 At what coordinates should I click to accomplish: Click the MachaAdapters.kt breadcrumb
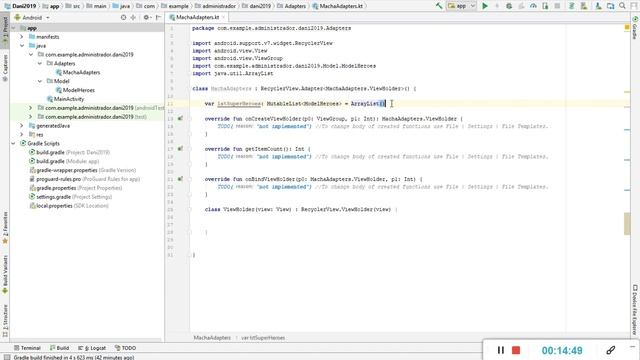338,6
